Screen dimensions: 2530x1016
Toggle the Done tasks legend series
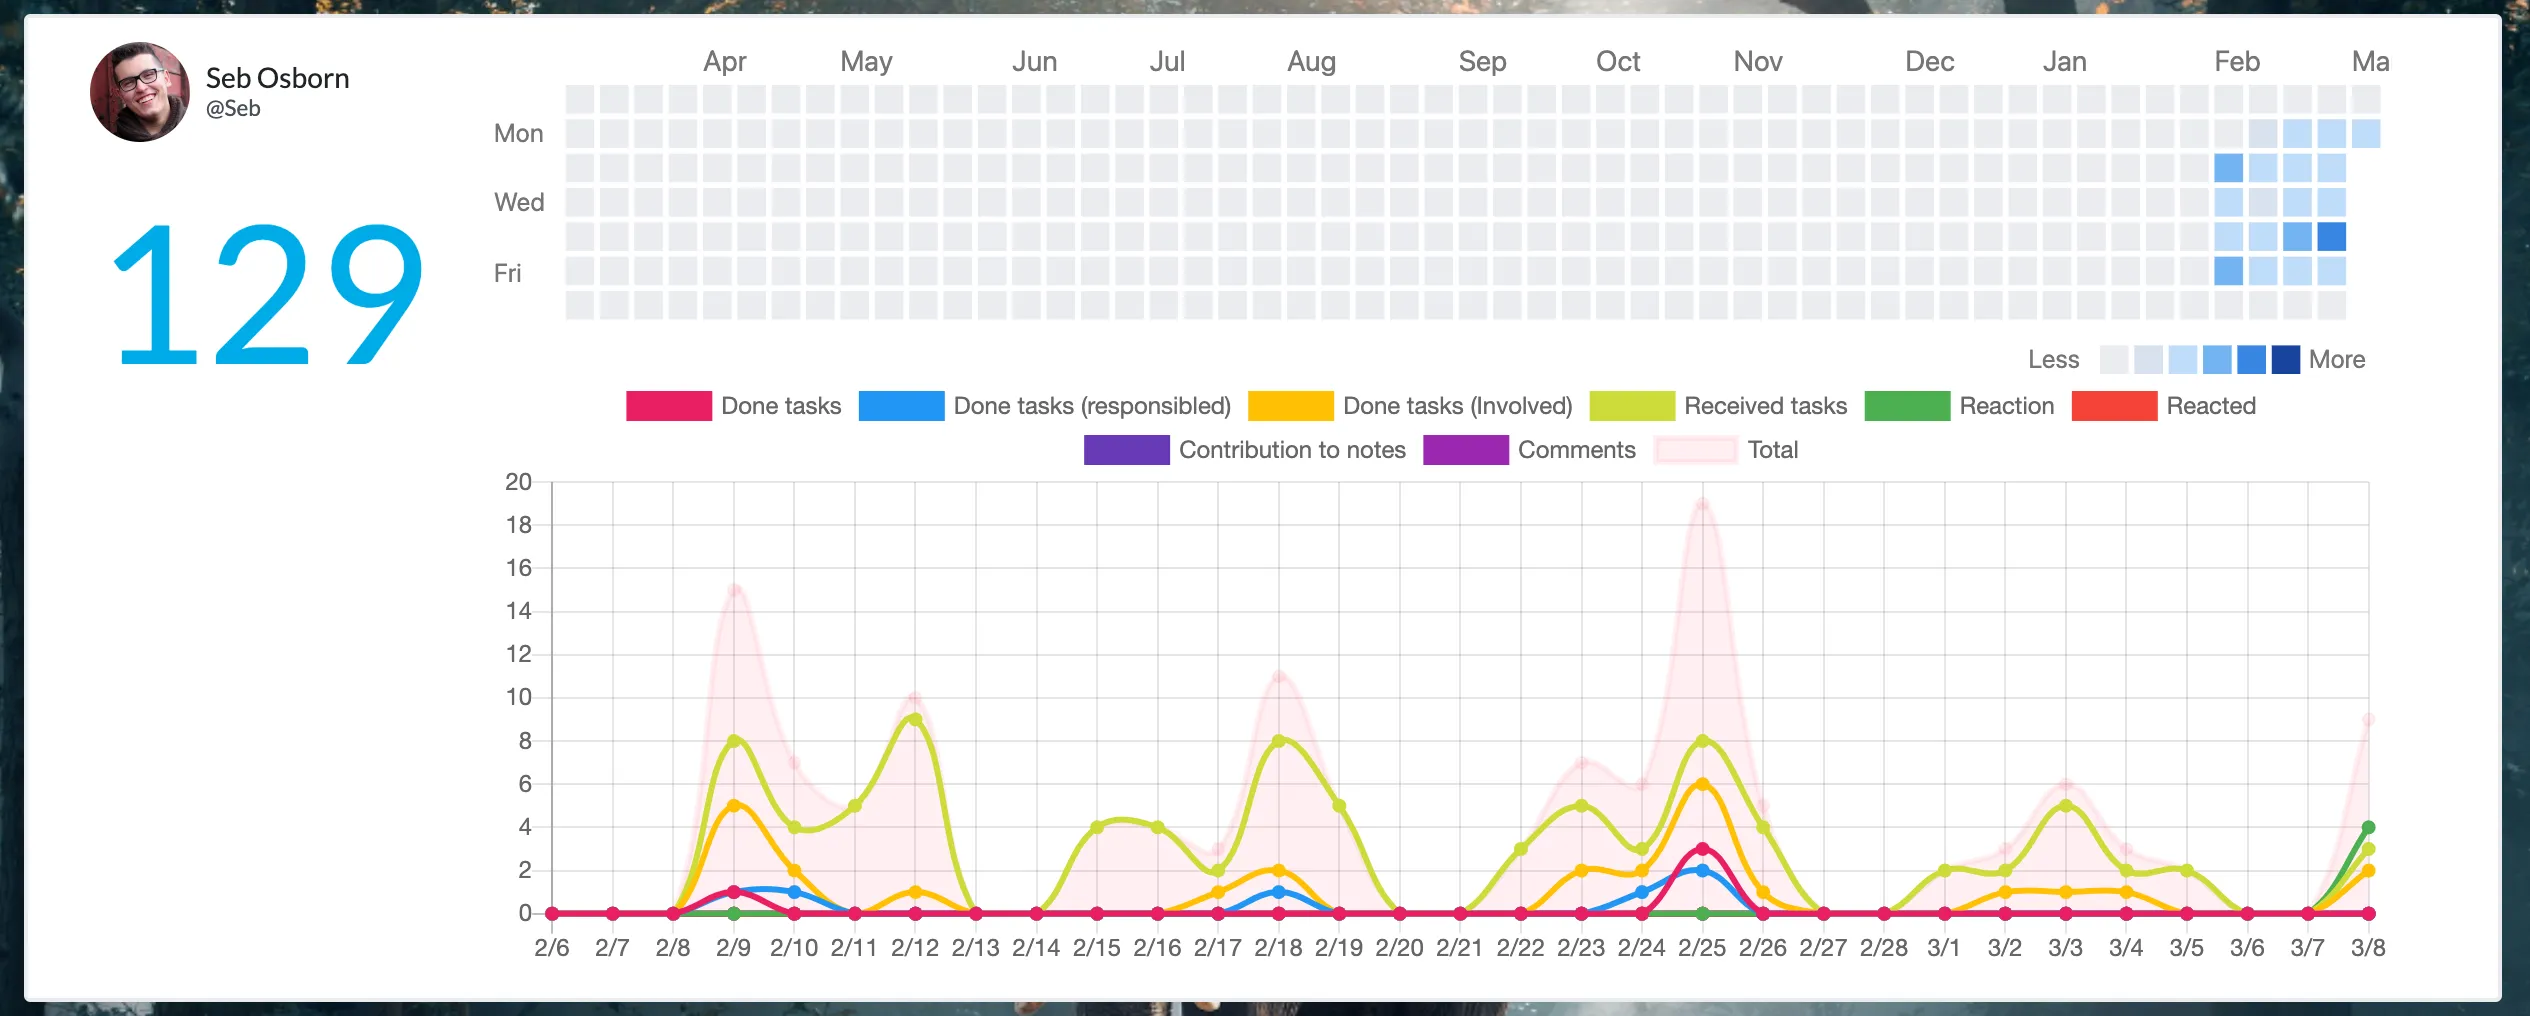[734, 406]
